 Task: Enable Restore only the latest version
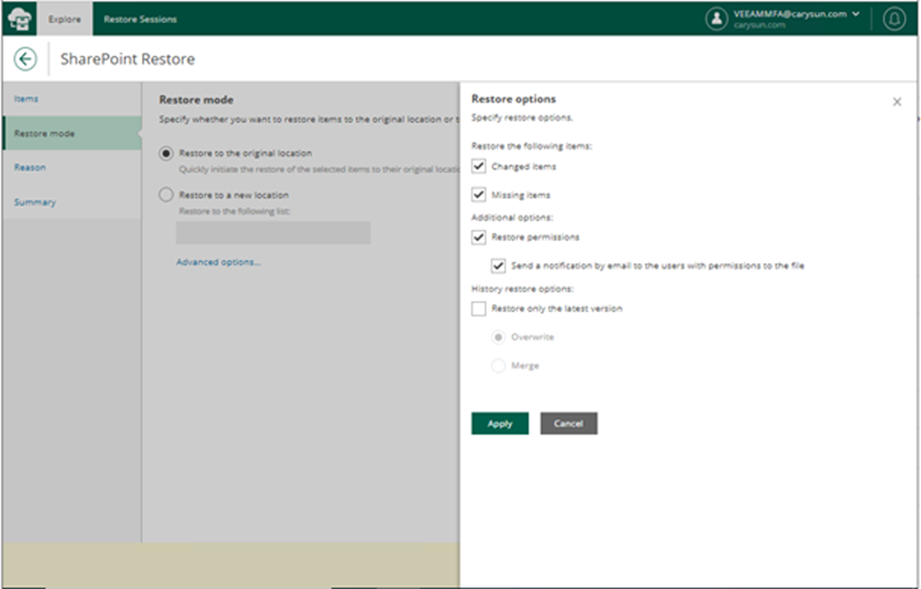[x=479, y=308]
